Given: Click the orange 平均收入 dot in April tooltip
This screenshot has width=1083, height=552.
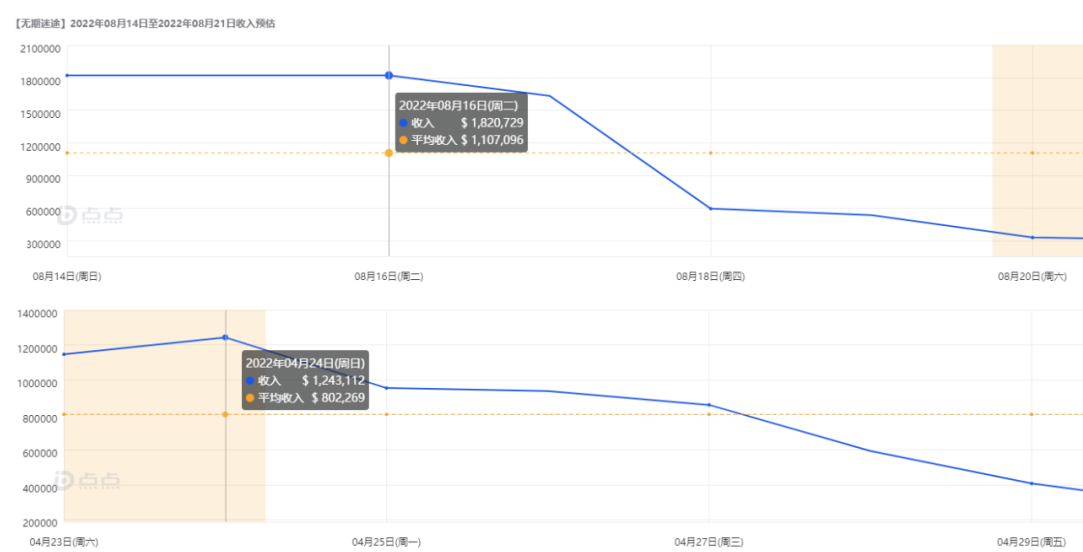Looking at the screenshot, I should coord(250,398).
